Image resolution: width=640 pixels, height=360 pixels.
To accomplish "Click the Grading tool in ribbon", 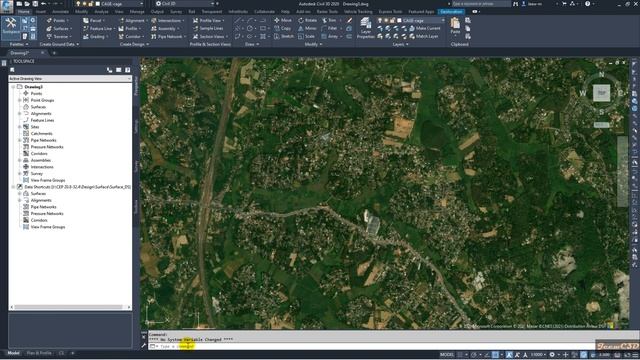I will 95,37.
